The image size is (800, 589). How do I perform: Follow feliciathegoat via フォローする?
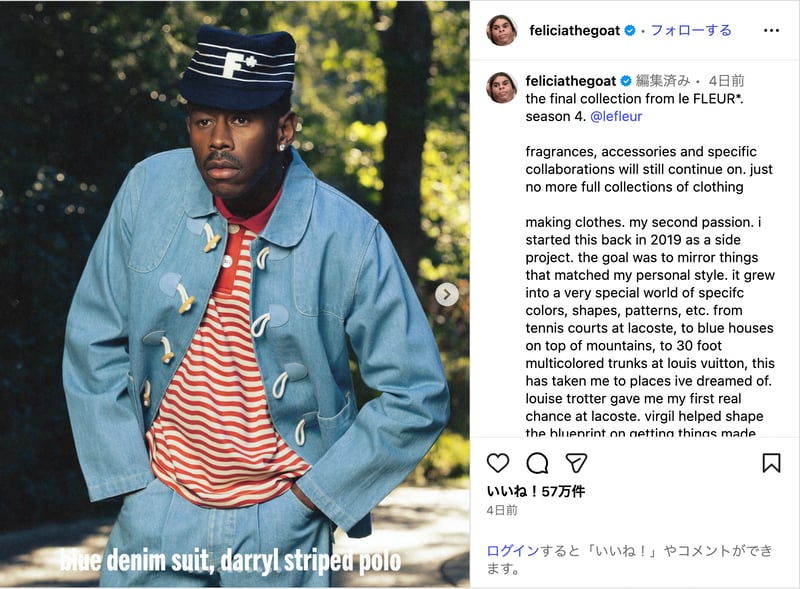click(x=691, y=31)
